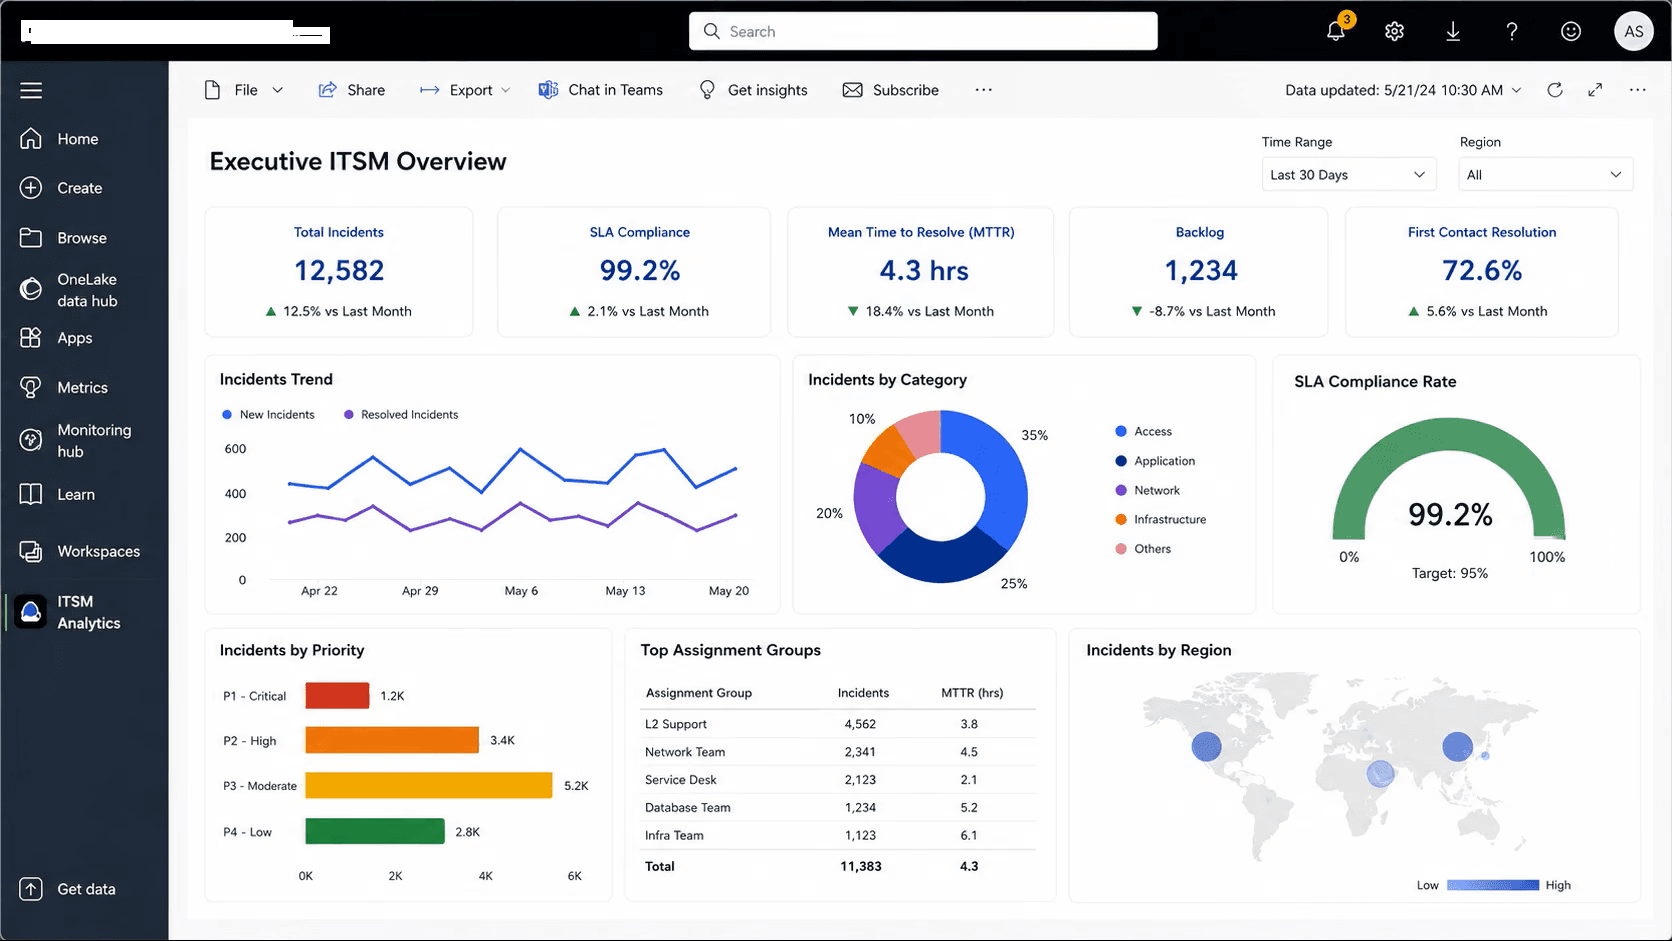Go to Home in sidebar

[60, 139]
